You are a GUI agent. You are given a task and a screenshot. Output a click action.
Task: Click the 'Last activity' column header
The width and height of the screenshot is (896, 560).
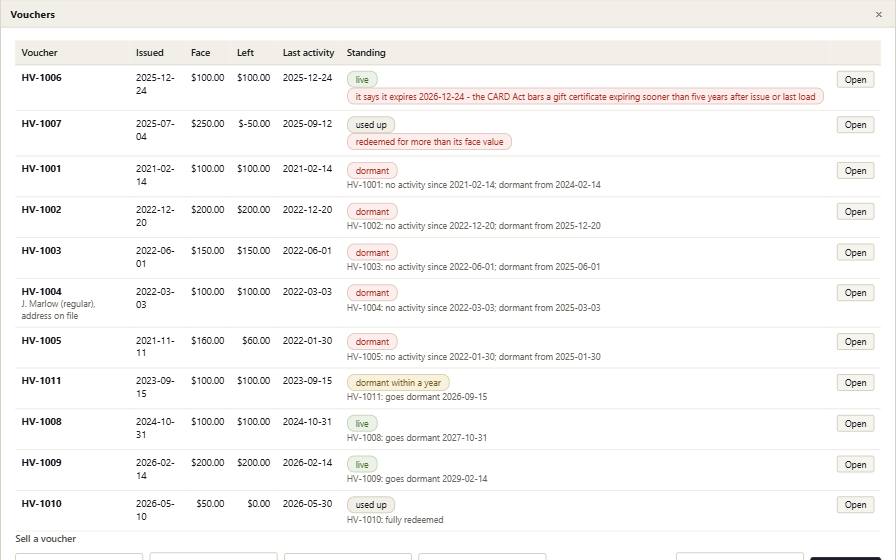[308, 53]
